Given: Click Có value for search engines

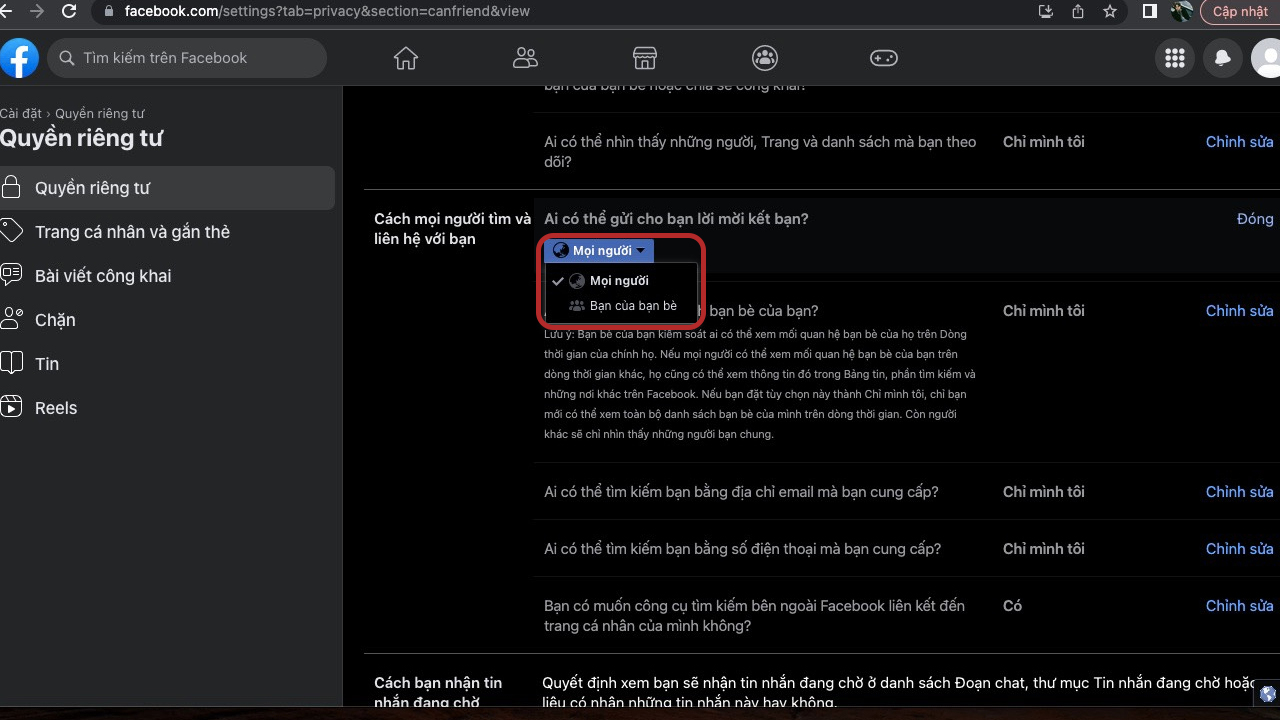Looking at the screenshot, I should tap(1012, 606).
